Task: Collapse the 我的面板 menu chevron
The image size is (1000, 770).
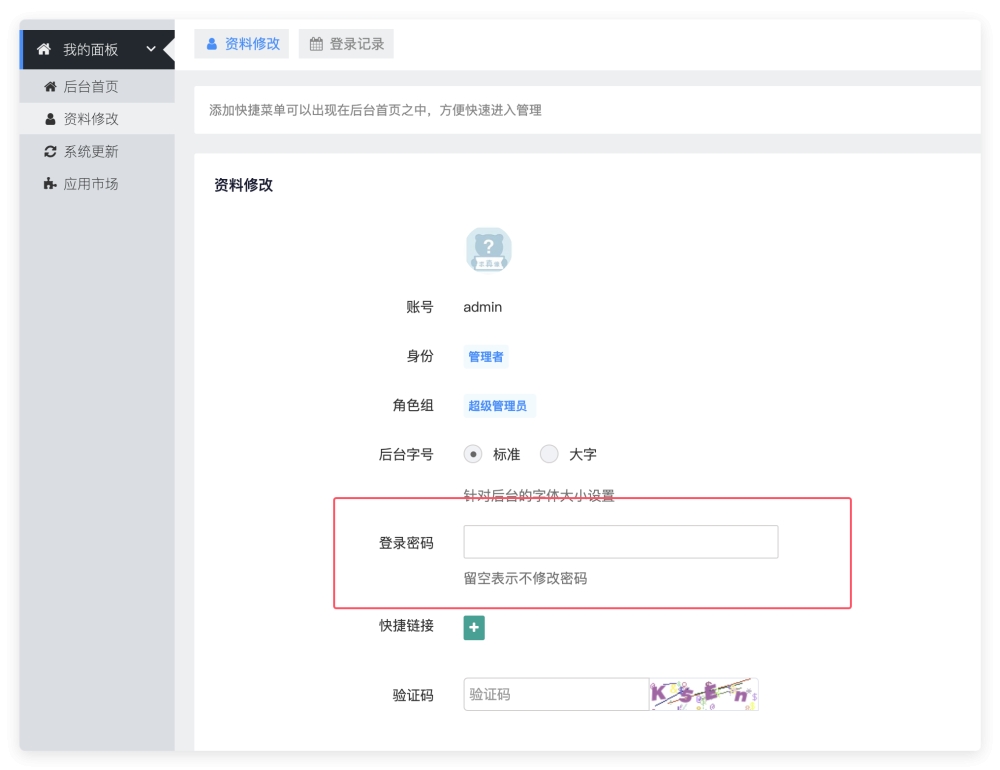Action: click(151, 48)
